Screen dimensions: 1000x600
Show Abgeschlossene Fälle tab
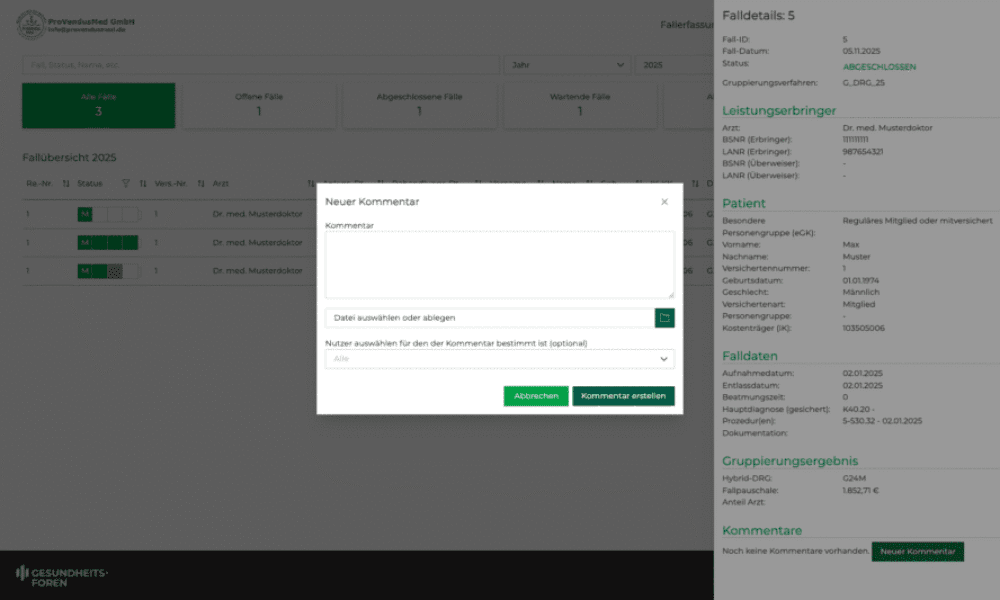pos(419,105)
